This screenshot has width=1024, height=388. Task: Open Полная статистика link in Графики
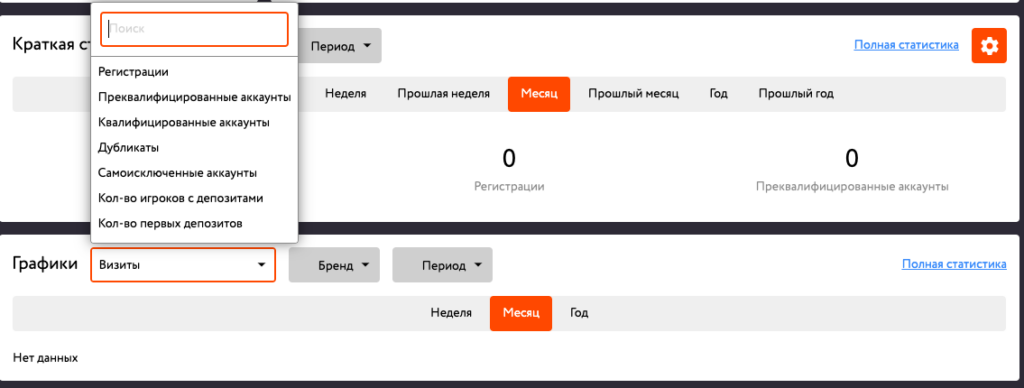(x=954, y=264)
